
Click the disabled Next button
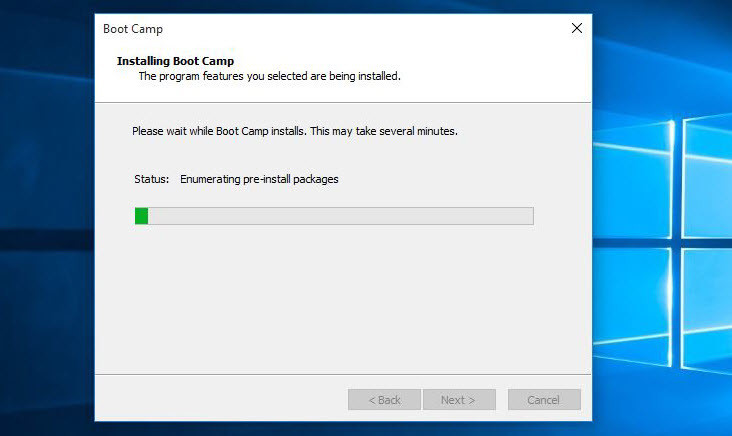(459, 400)
